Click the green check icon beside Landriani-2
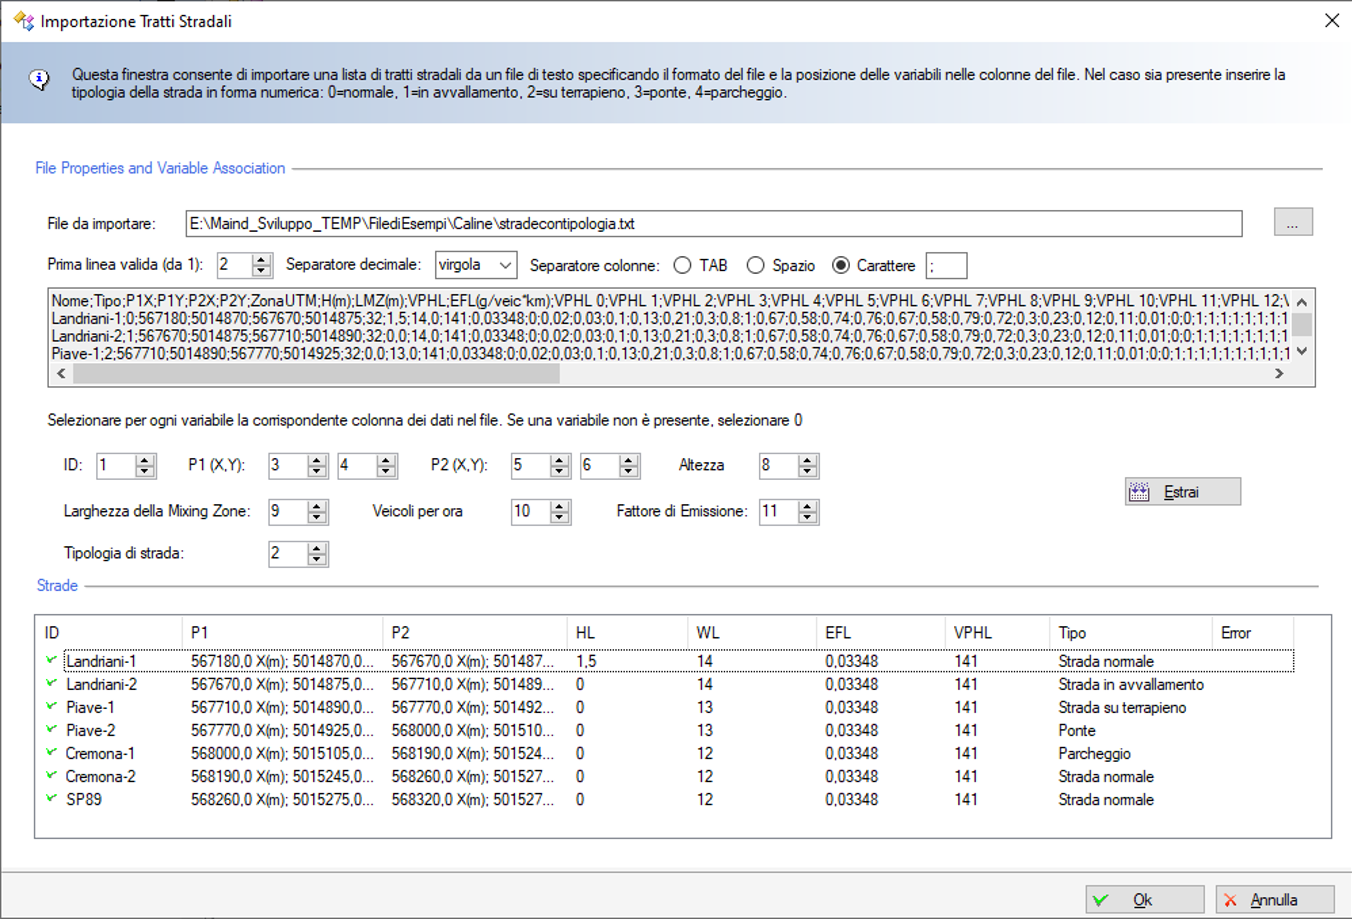Screen dimensions: 1352x920 coord(52,684)
